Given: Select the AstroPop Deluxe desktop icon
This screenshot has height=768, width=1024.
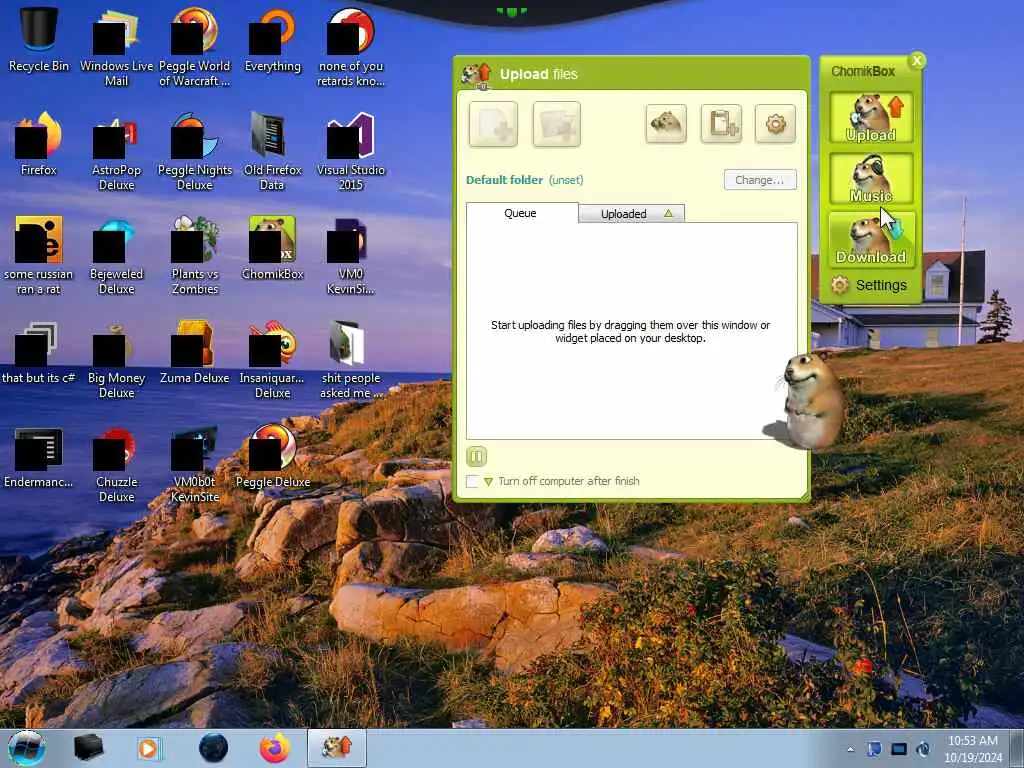Looking at the screenshot, I should point(116,152).
